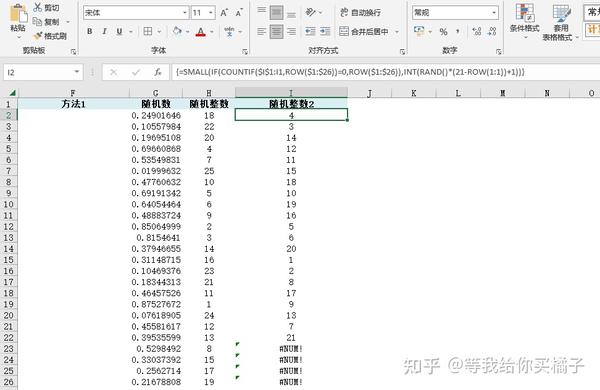Toggle center horizontal alignment
This screenshot has height=390, width=600.
pyautogui.click(x=276, y=31)
